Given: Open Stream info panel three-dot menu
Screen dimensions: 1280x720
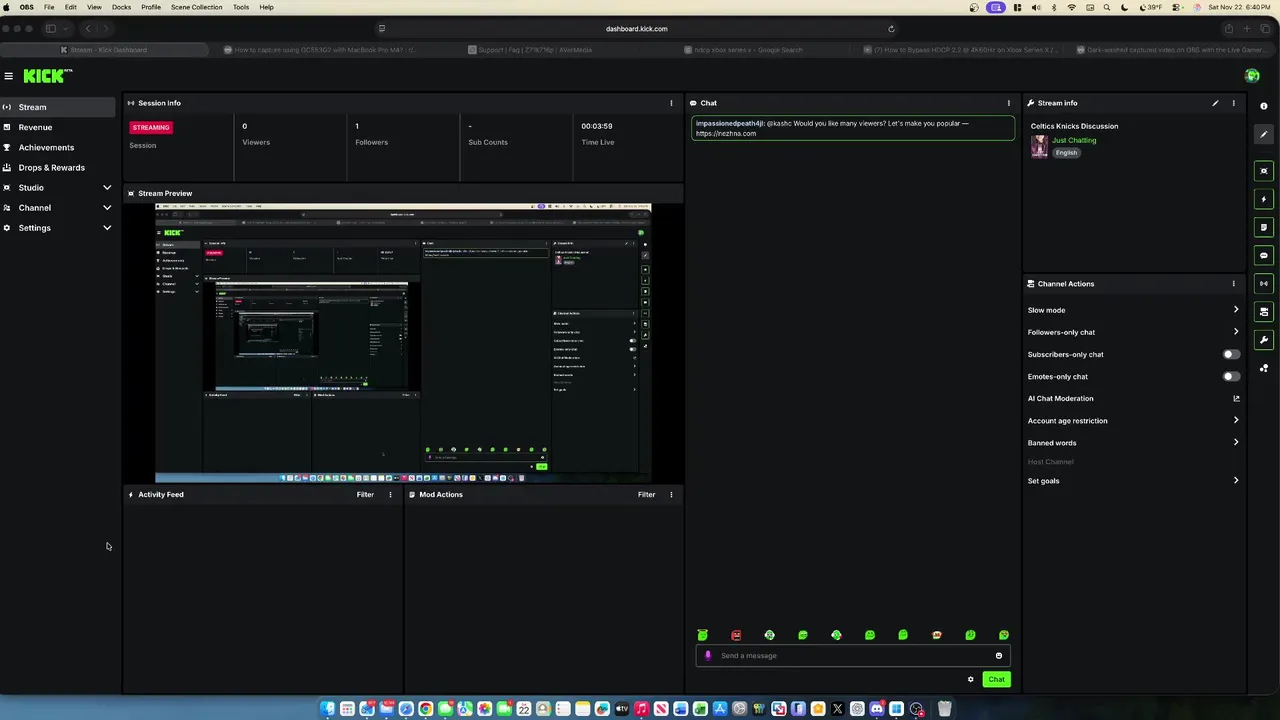Looking at the screenshot, I should click(x=1233, y=103).
